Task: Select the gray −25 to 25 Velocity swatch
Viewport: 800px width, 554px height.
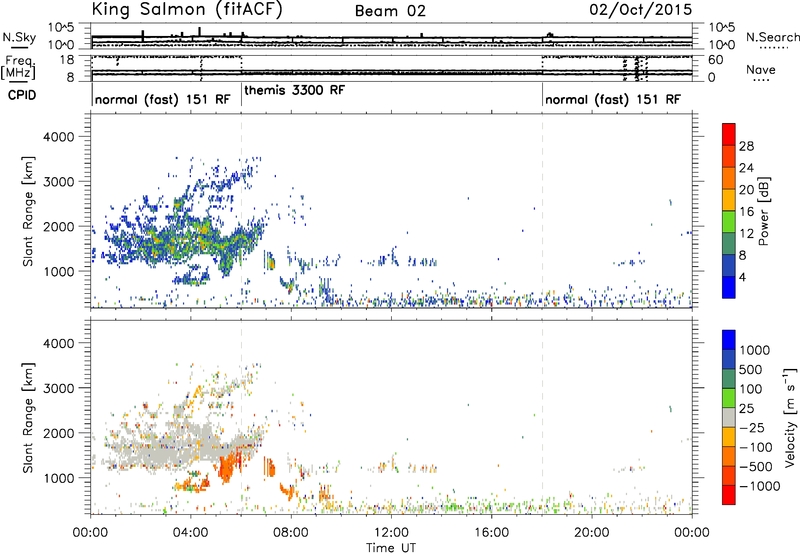Action: tap(729, 417)
